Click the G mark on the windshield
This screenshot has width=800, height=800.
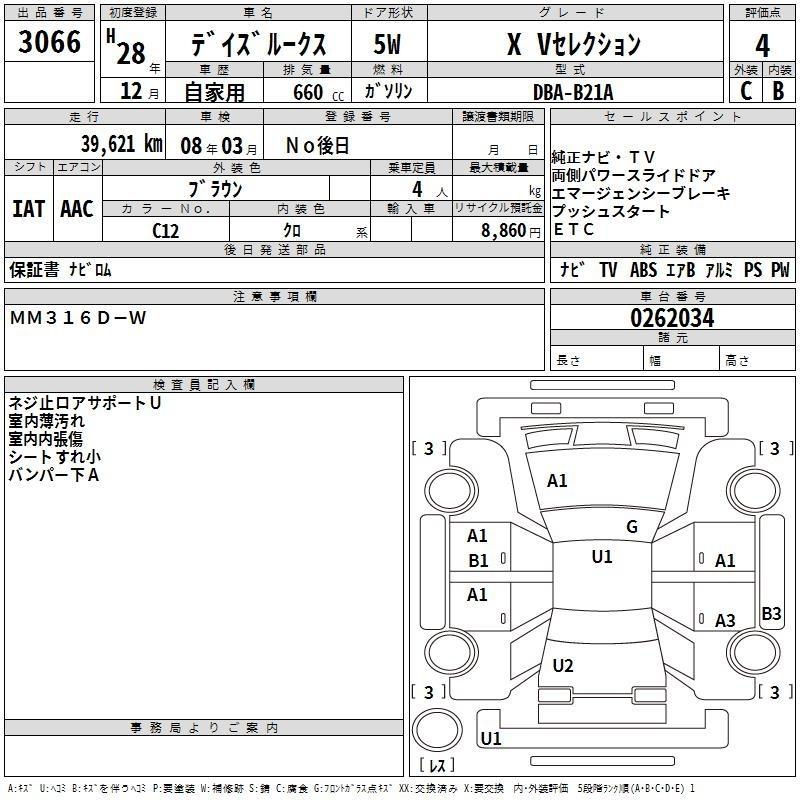tap(631, 527)
